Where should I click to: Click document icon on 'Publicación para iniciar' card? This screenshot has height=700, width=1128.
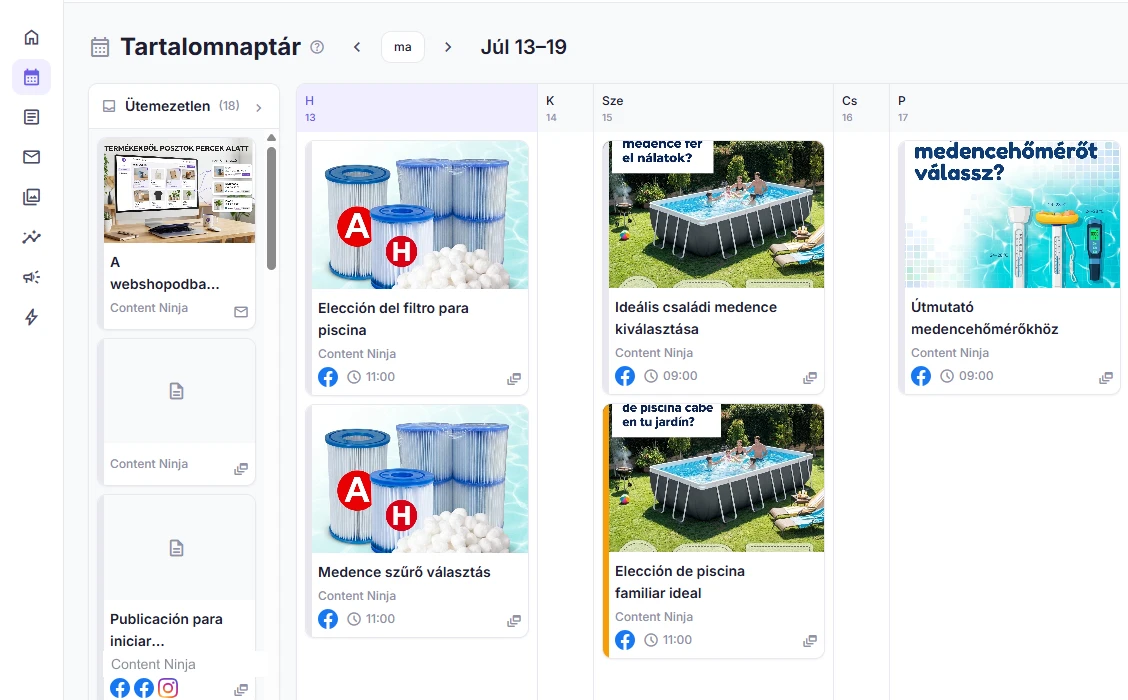176,548
